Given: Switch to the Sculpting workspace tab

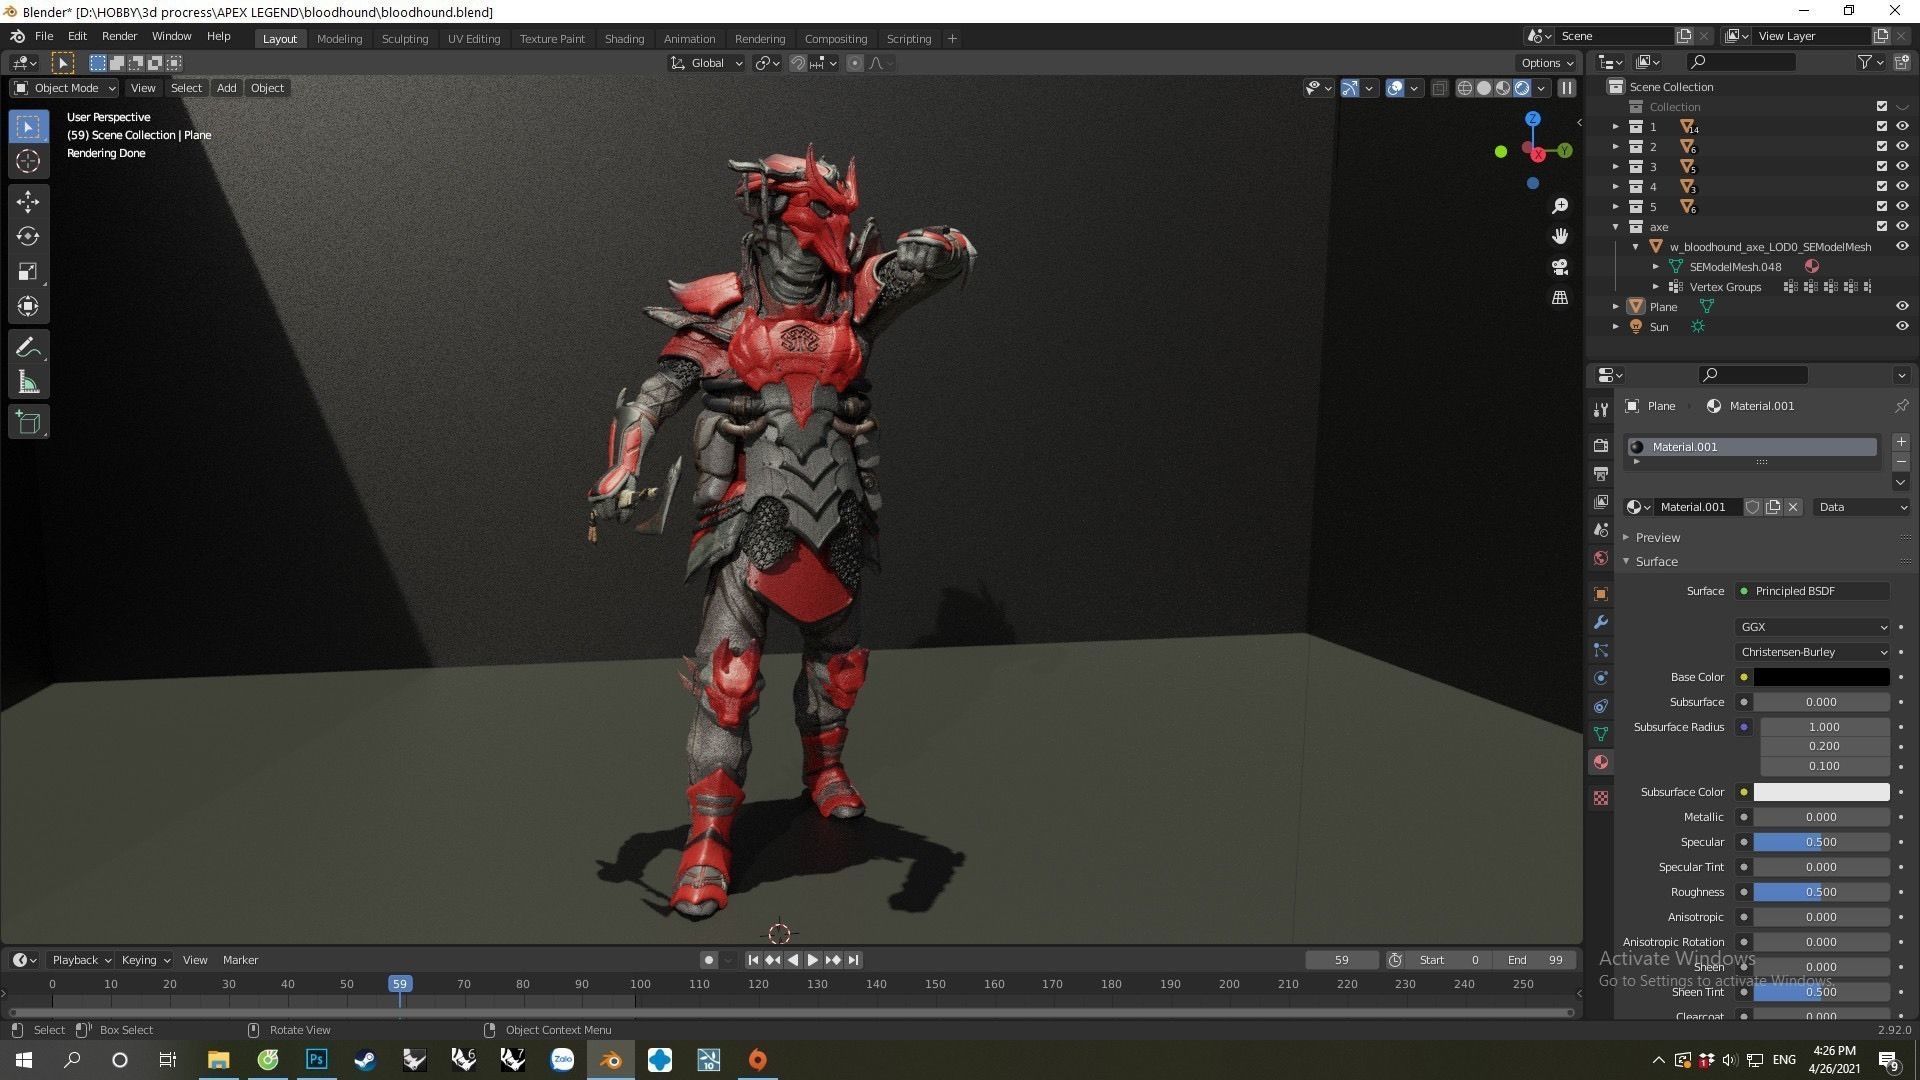Looking at the screenshot, I should [x=405, y=39].
